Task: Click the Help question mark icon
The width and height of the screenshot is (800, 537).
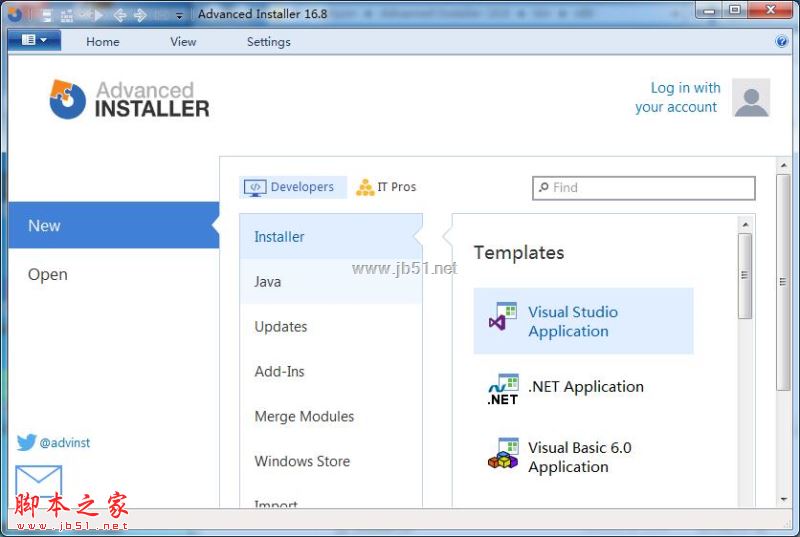Action: [x=781, y=41]
